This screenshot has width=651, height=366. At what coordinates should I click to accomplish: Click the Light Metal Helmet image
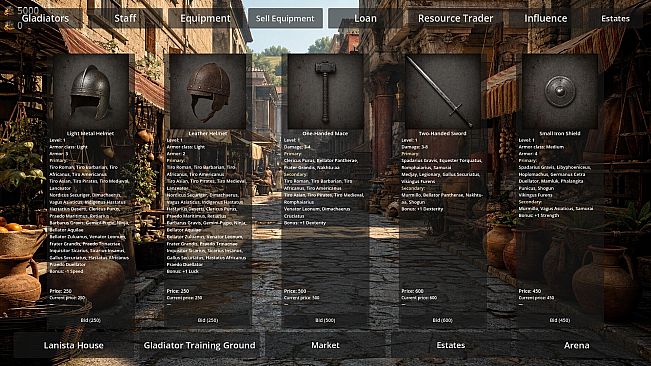coord(91,92)
